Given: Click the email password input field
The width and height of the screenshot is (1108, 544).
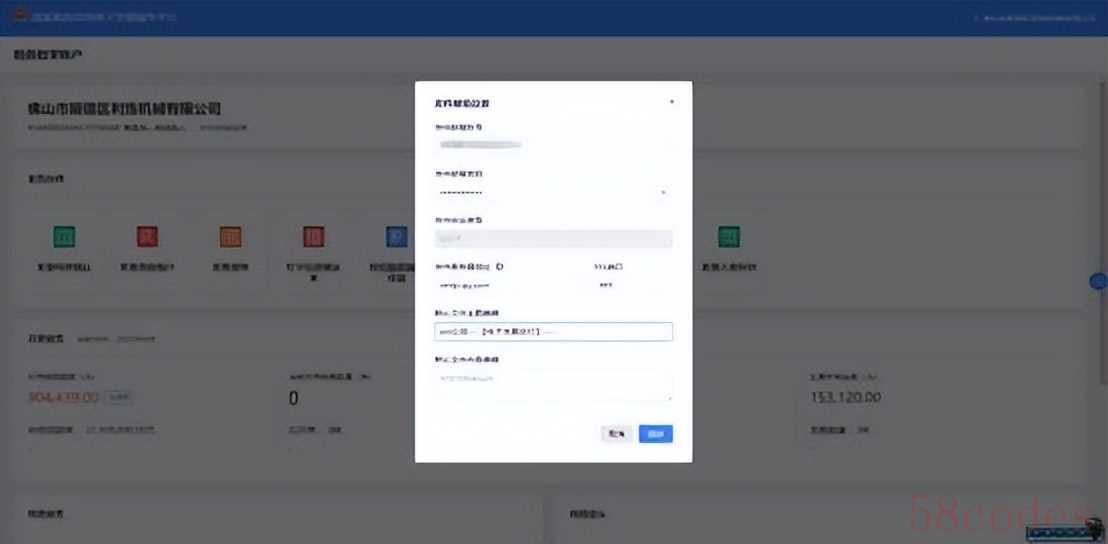Looking at the screenshot, I should [545, 192].
